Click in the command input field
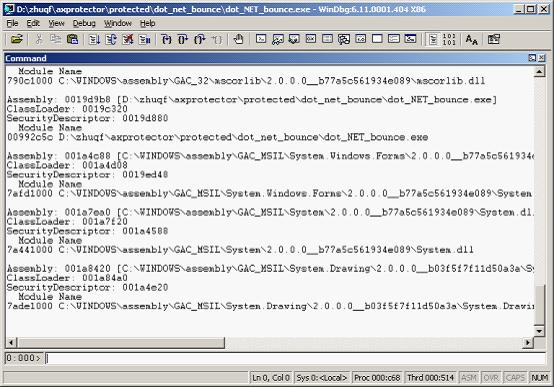This screenshot has width=554, height=387. [296, 358]
